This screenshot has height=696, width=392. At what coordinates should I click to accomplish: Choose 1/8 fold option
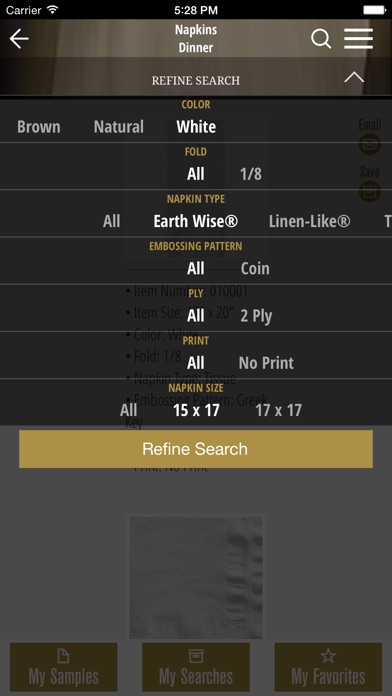click(x=251, y=174)
